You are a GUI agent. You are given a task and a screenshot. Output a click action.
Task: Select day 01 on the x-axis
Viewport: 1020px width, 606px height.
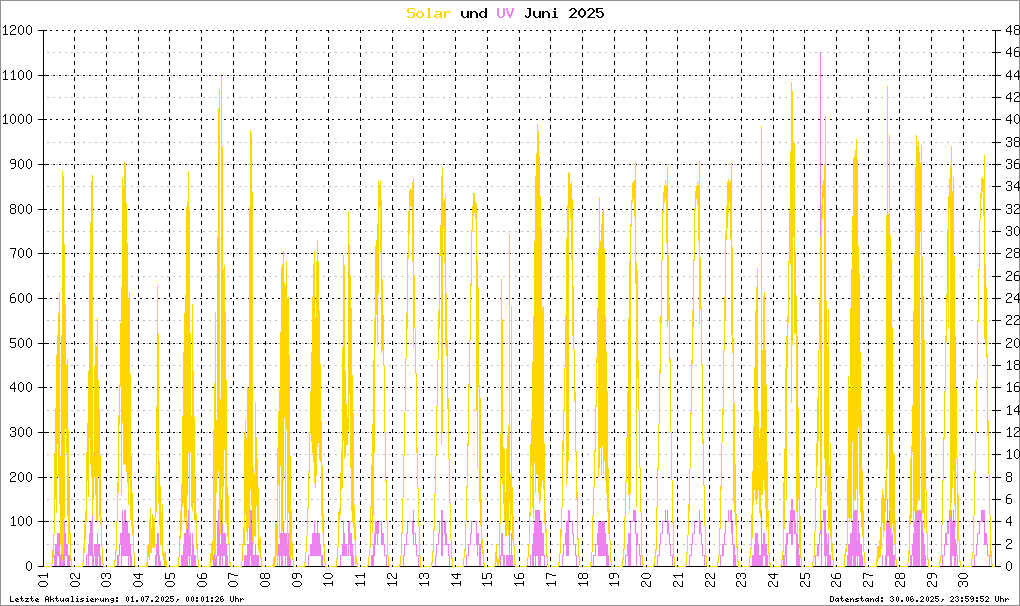[44, 580]
